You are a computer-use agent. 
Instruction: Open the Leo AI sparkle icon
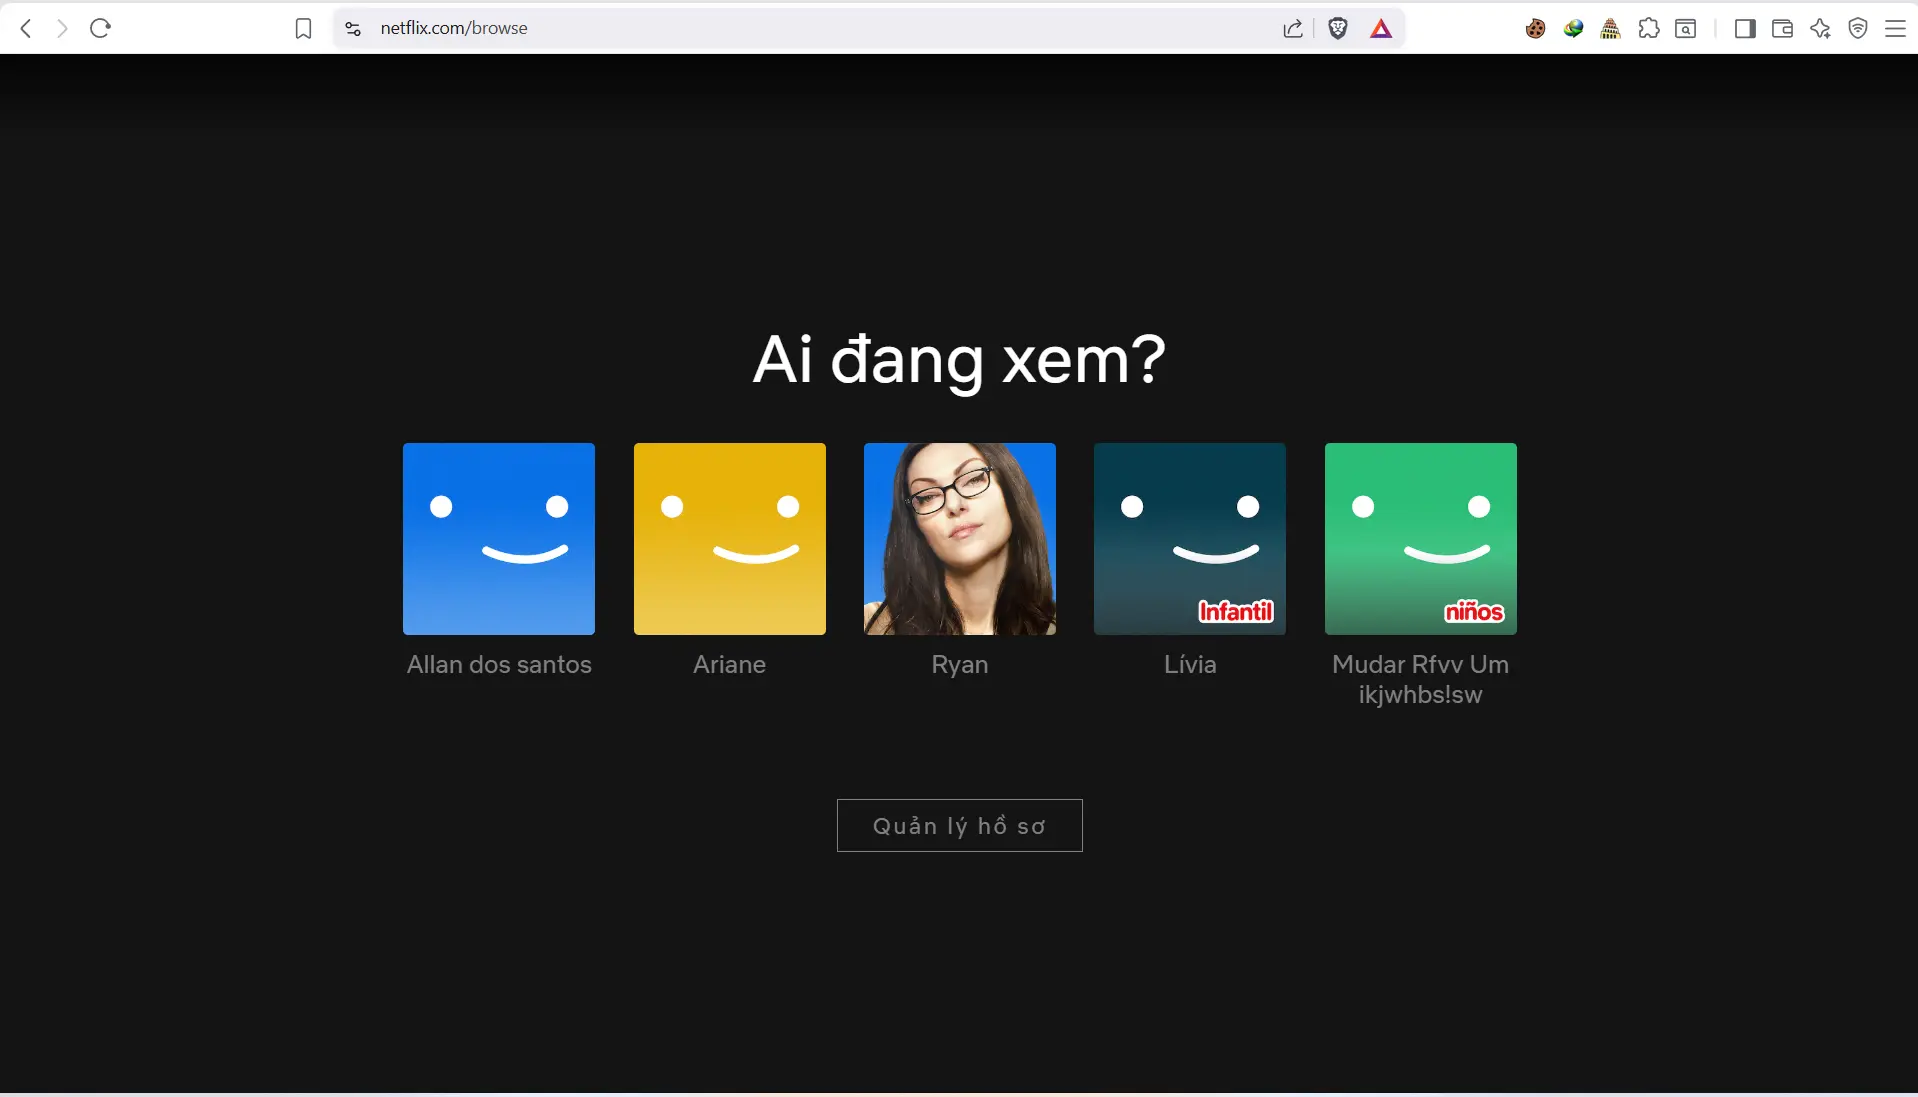pyautogui.click(x=1820, y=28)
